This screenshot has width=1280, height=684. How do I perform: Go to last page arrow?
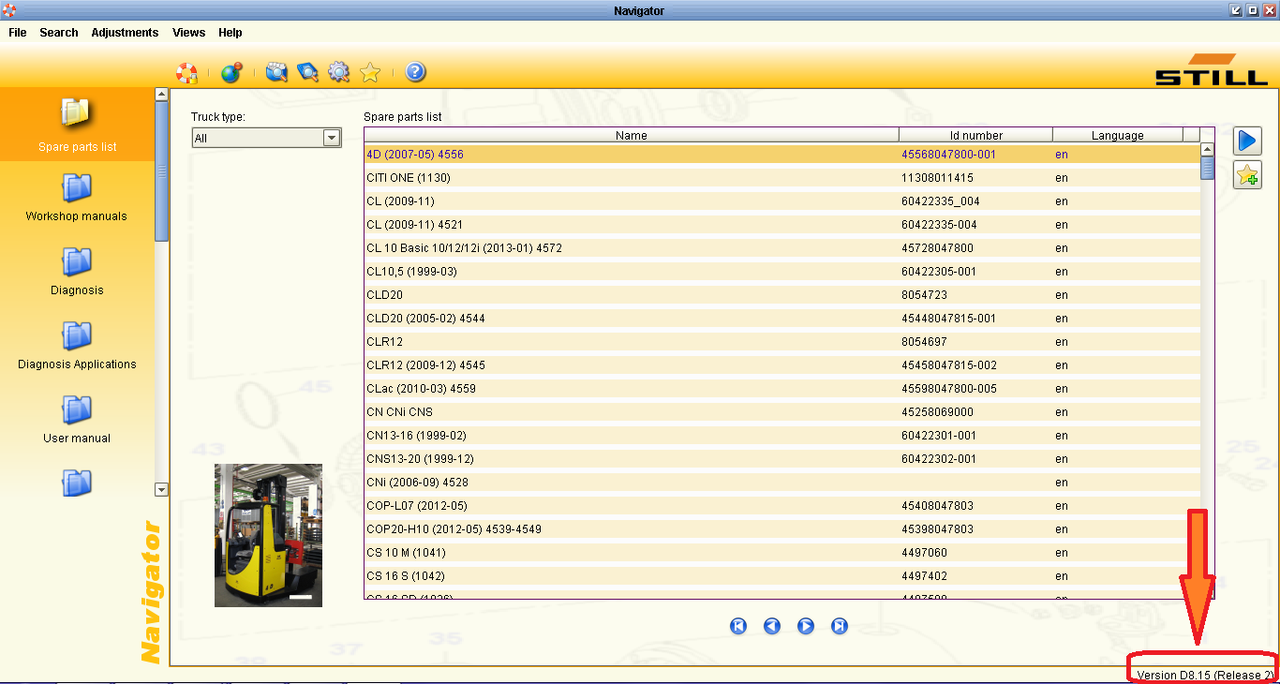click(840, 626)
